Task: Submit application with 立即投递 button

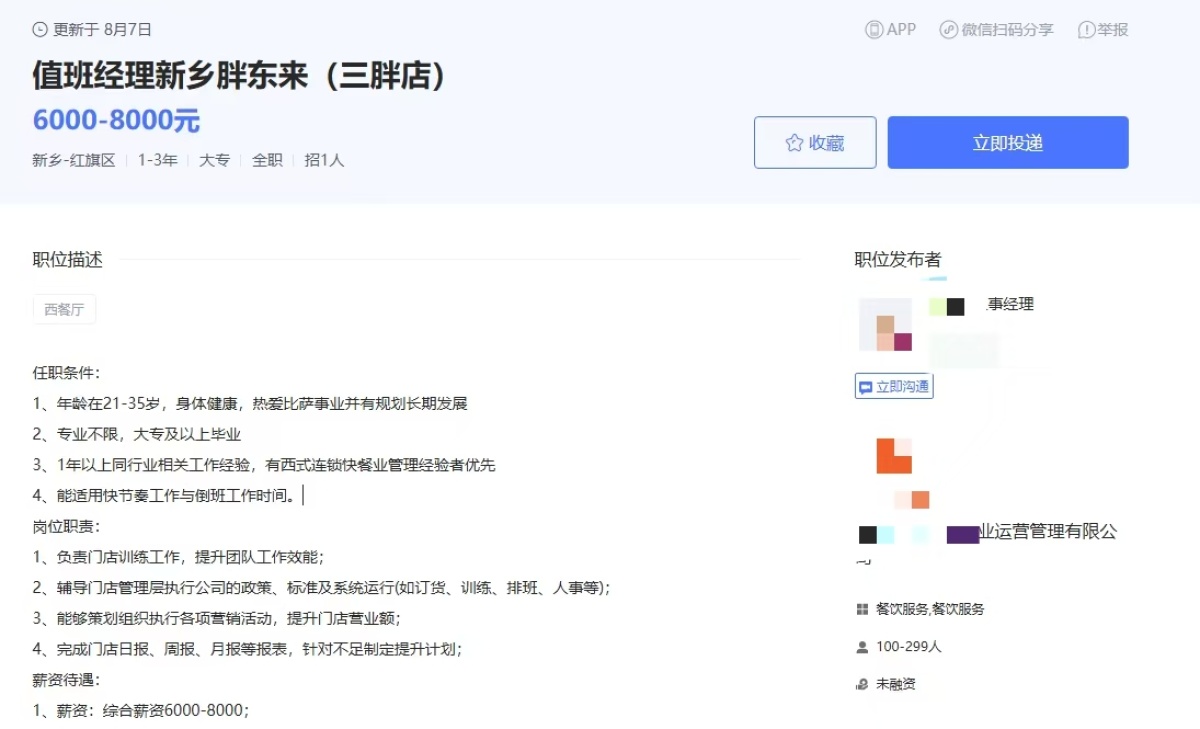Action: tap(1008, 143)
